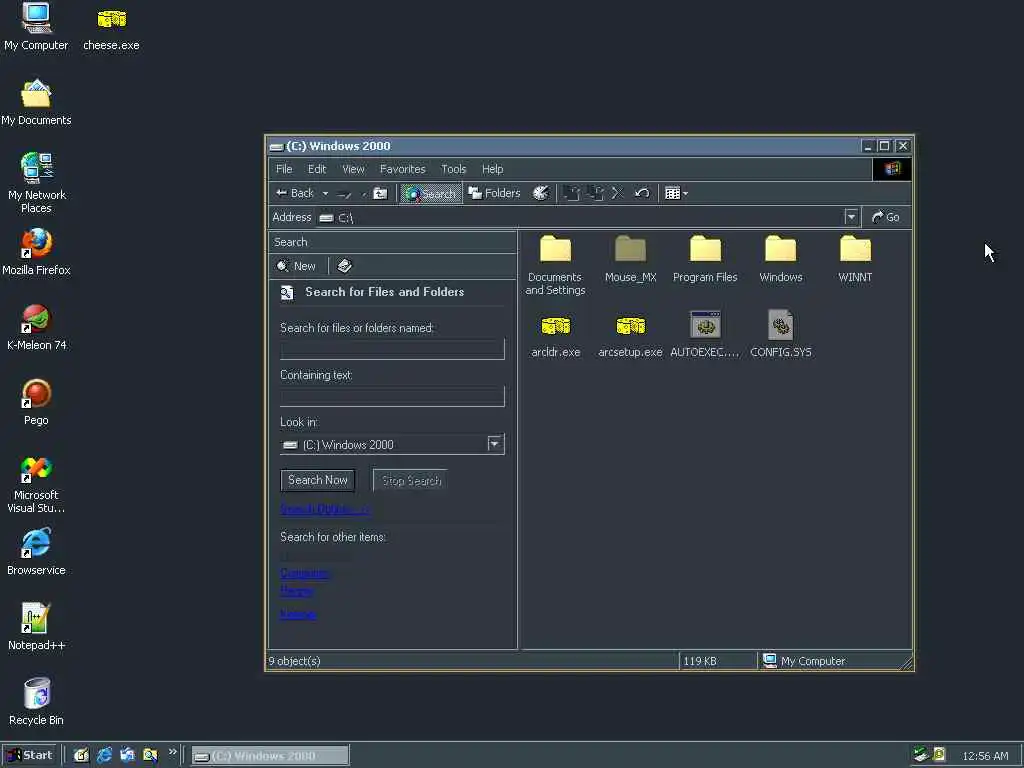Select the Program Files folder
Image resolution: width=1024 pixels, height=768 pixels.
click(705, 259)
